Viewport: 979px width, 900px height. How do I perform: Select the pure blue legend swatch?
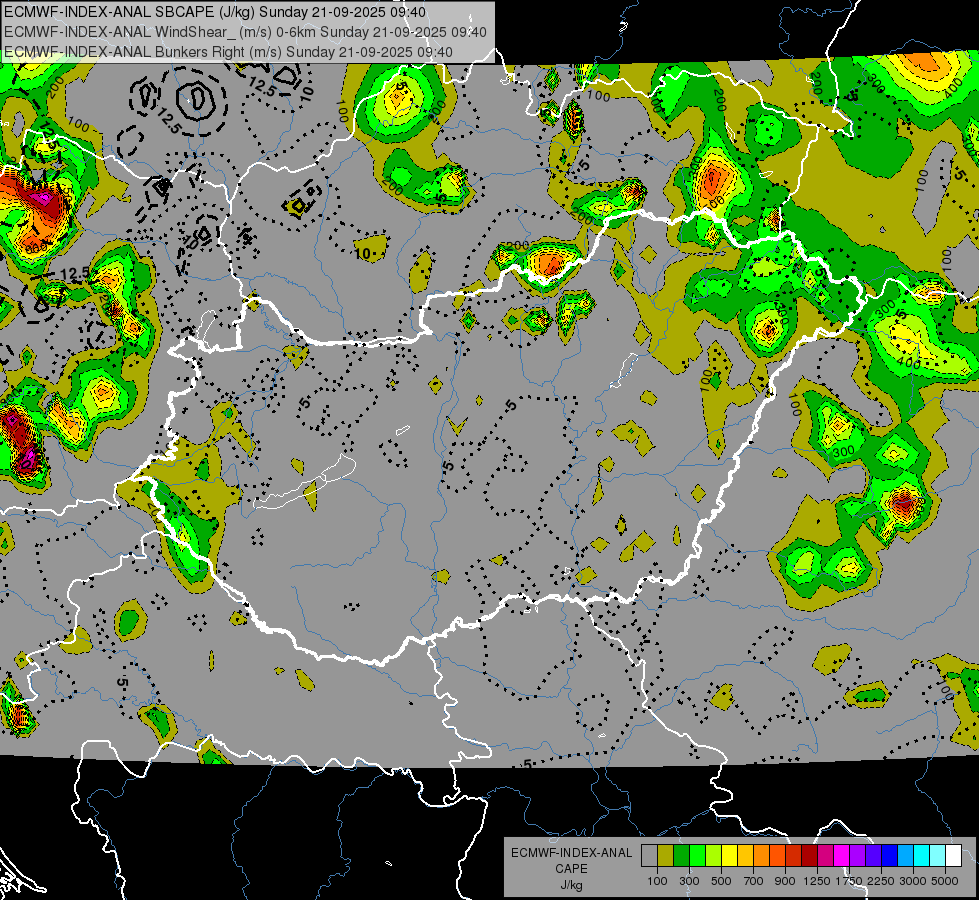pyautogui.click(x=890, y=856)
